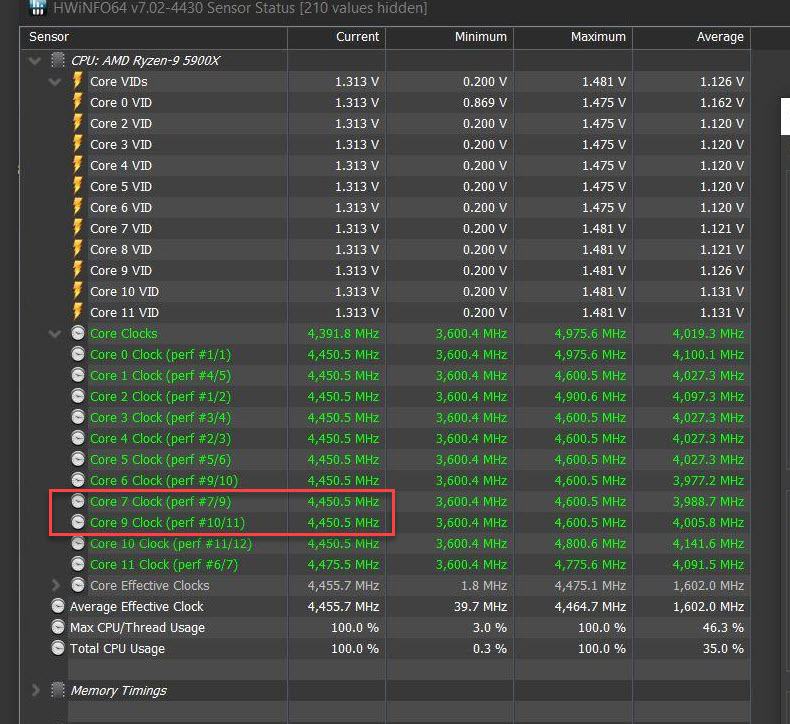
Task: Click the clock icon for Core 6 Clock
Action: point(78,480)
